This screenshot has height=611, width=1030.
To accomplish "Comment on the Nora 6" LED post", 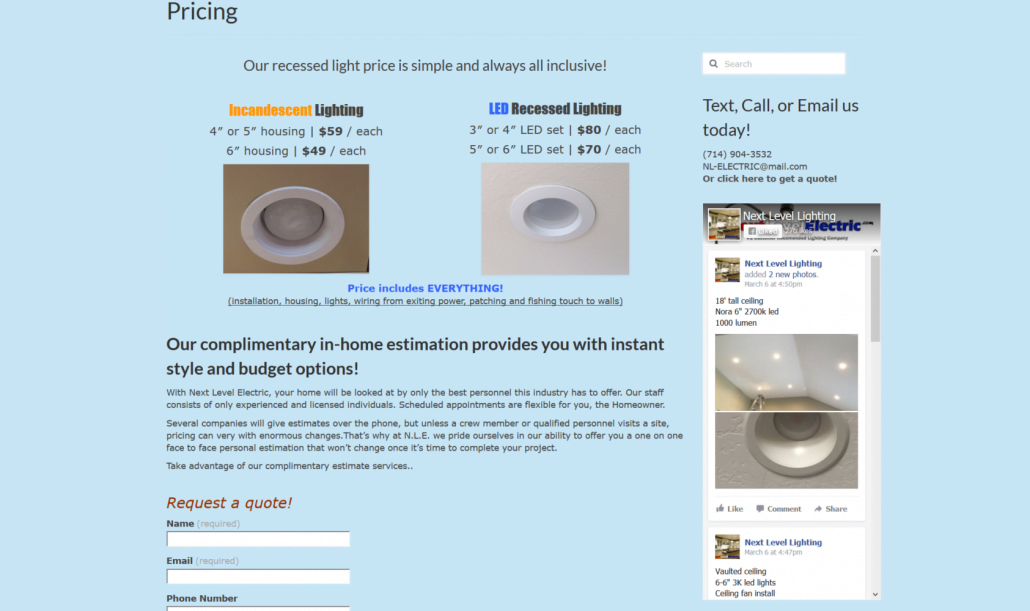I will [779, 509].
